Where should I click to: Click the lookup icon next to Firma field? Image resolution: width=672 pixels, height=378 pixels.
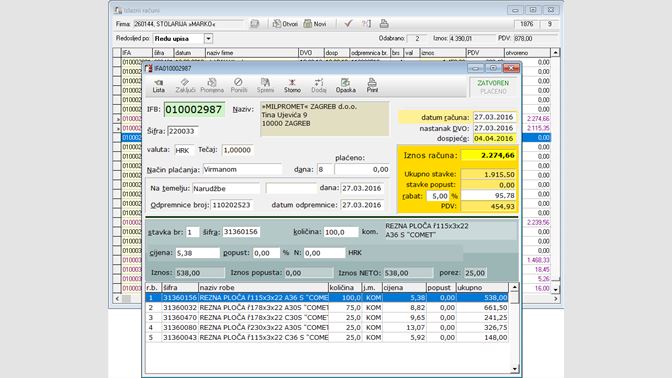coord(255,24)
